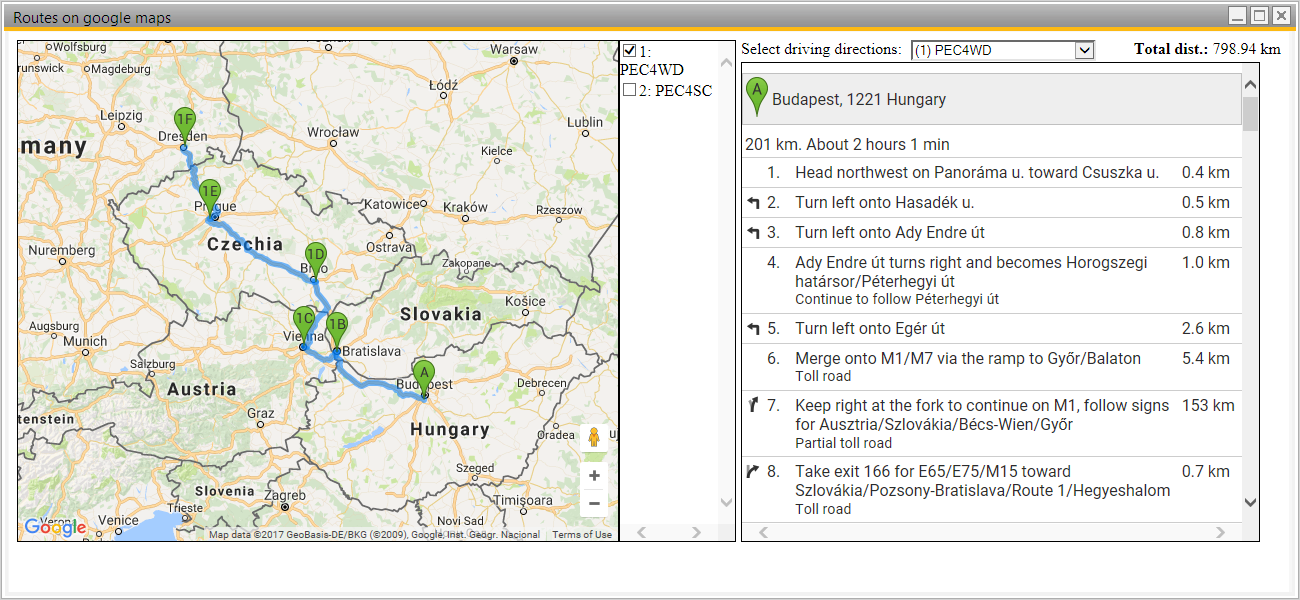Uncheck the PEC4WD route checkbox
This screenshot has height=600, width=1300.
(629, 51)
